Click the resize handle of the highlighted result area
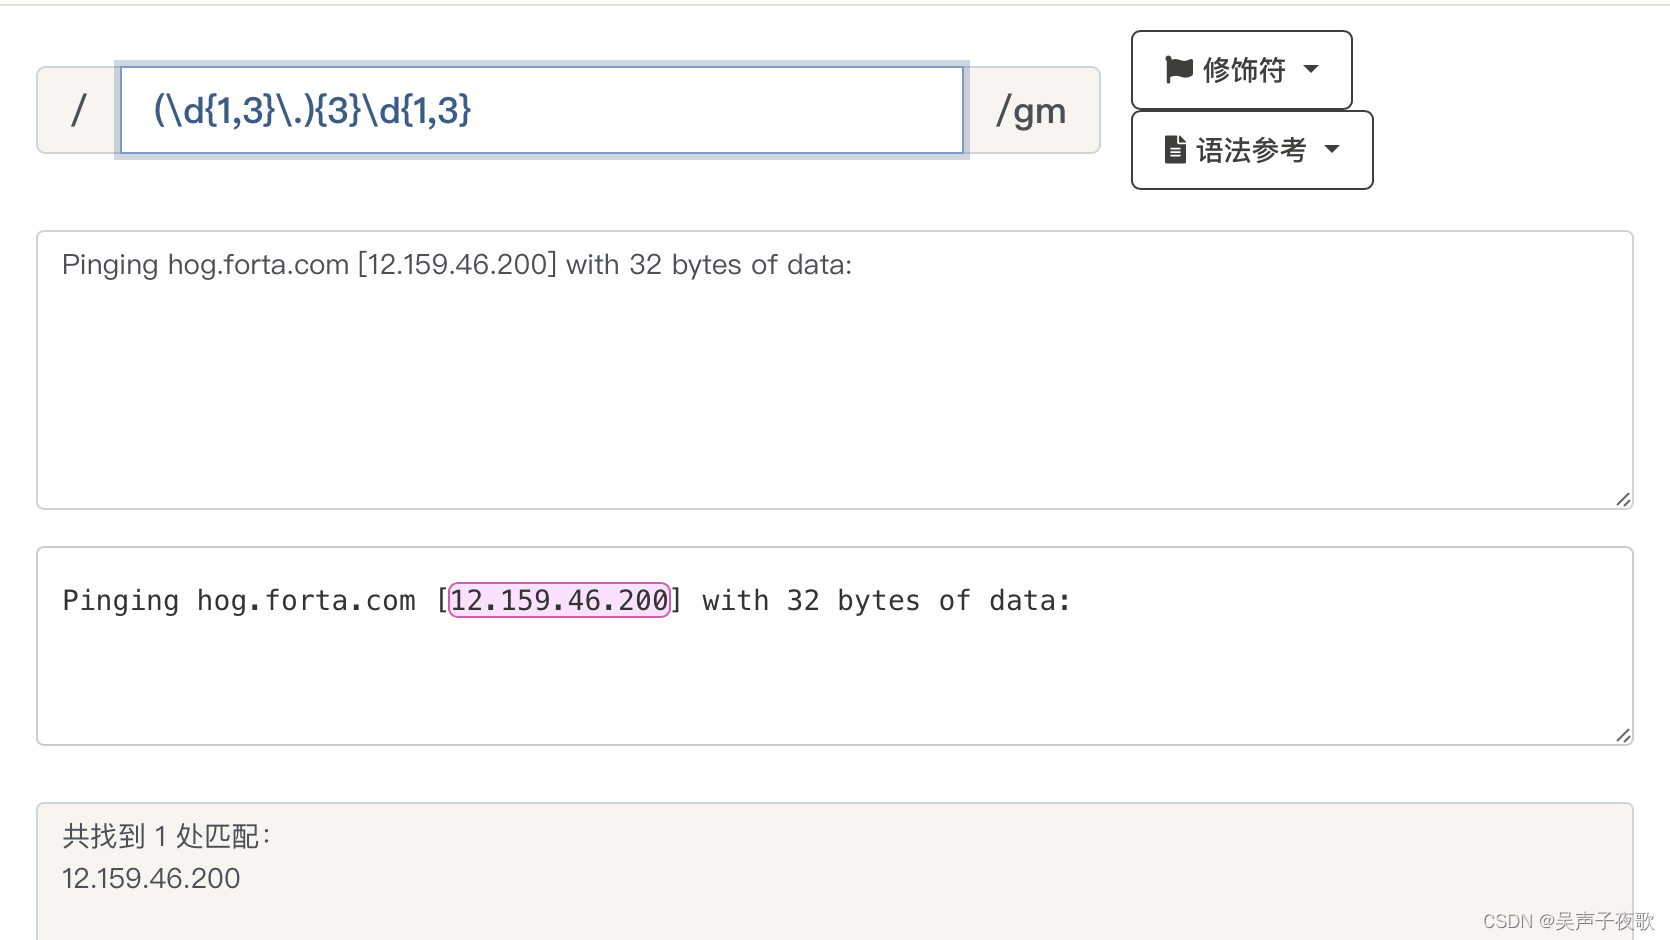 click(x=1623, y=735)
